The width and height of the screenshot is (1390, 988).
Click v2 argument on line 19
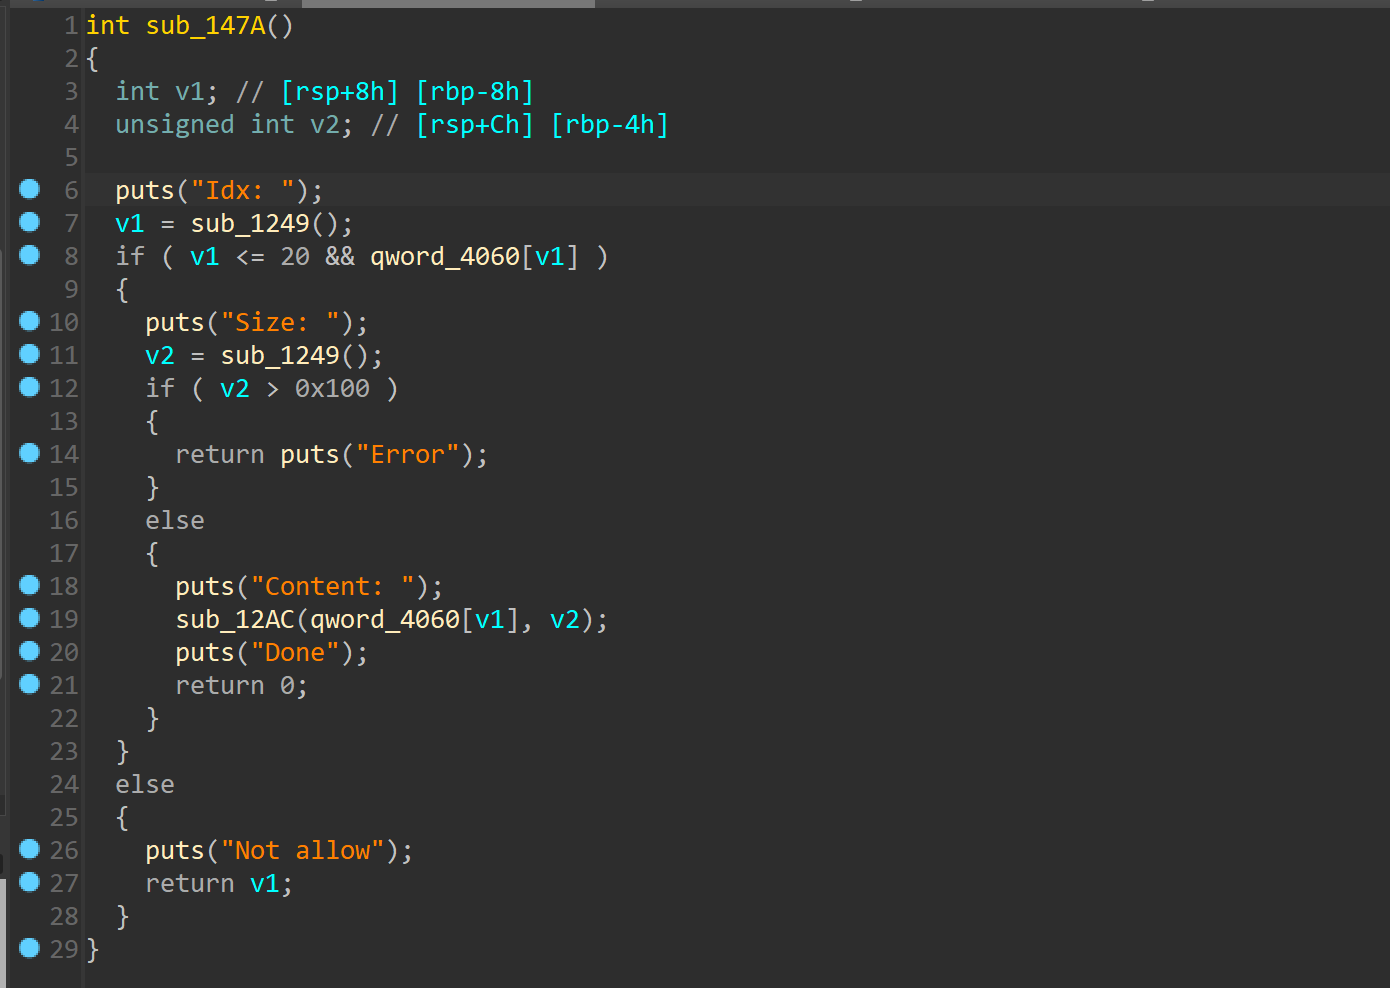[565, 620]
